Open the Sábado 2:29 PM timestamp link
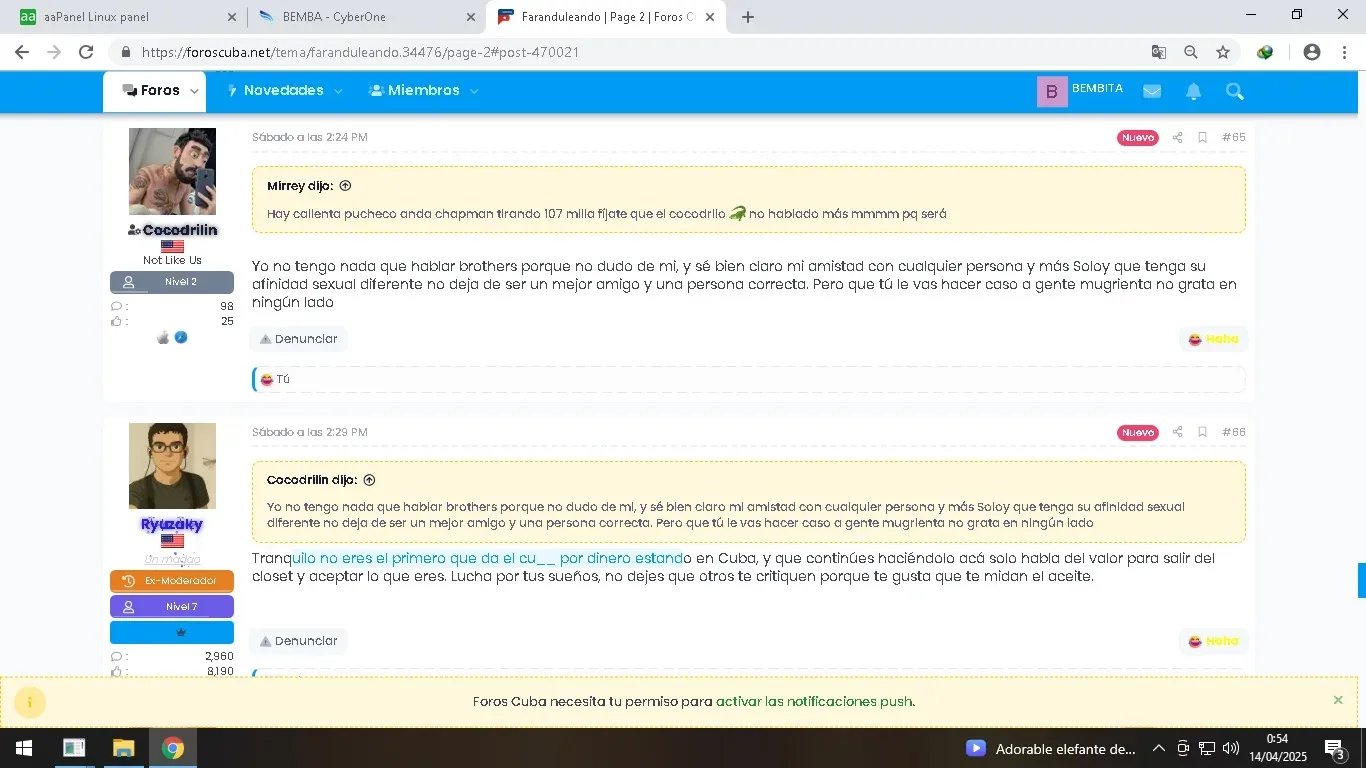This screenshot has height=768, width=1366. (310, 432)
